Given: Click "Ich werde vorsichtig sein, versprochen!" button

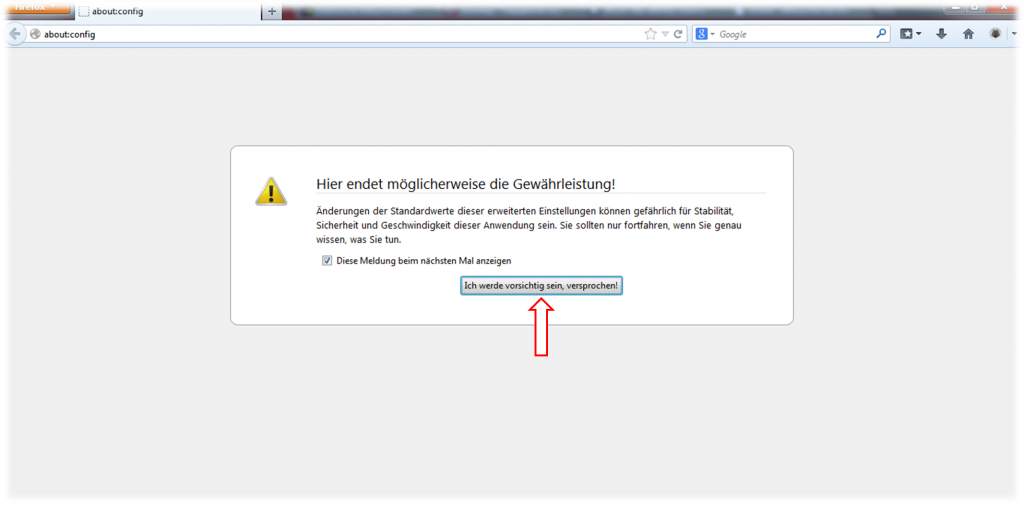Looking at the screenshot, I should pyautogui.click(x=541, y=286).
